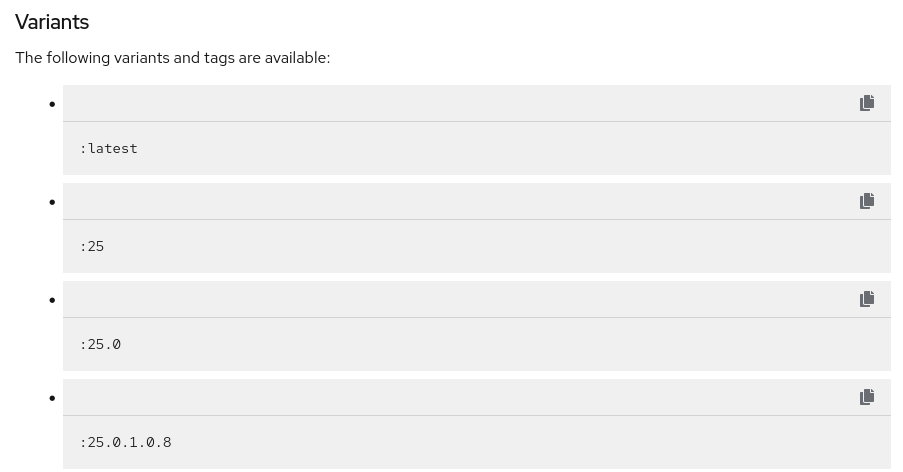Click the empty header bar above ':25.0.1.0.8'
Screen dimensions: 903x472
450,397
